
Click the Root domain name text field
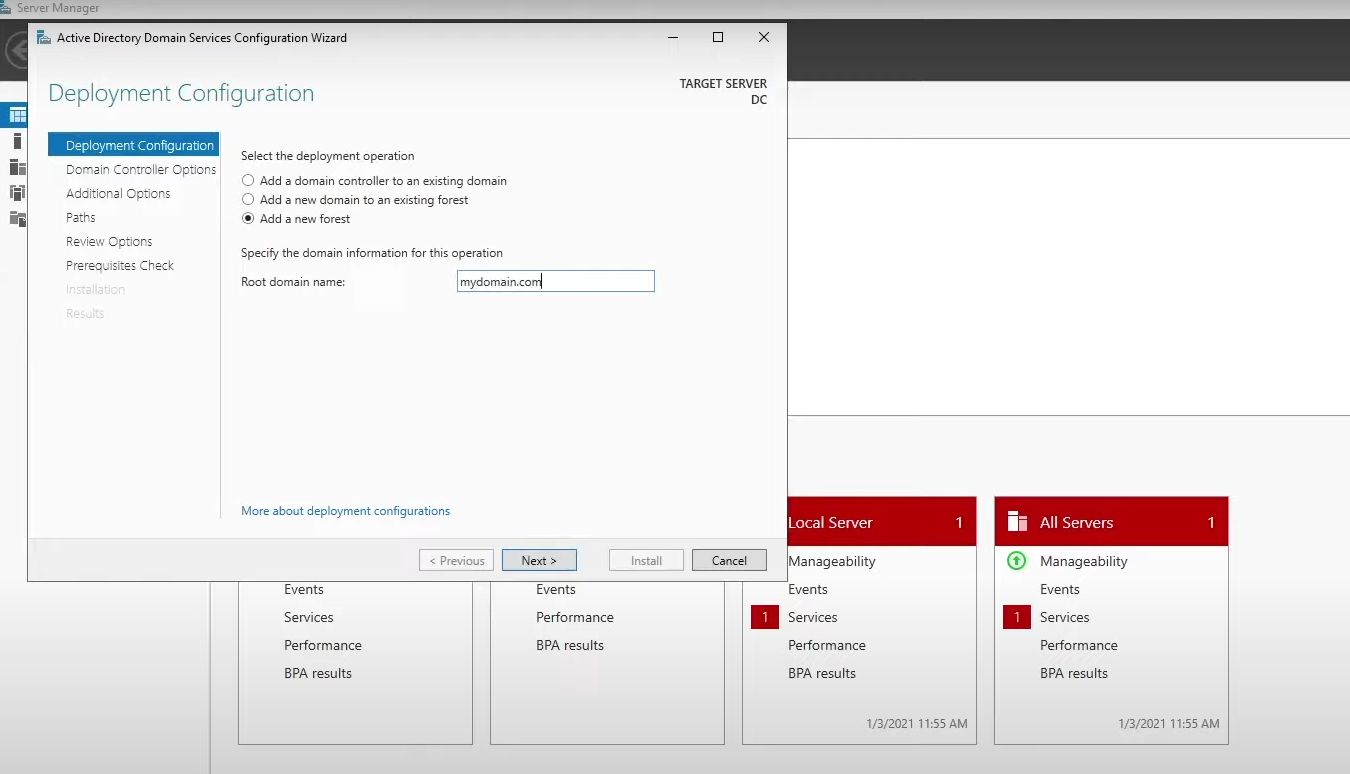(556, 282)
